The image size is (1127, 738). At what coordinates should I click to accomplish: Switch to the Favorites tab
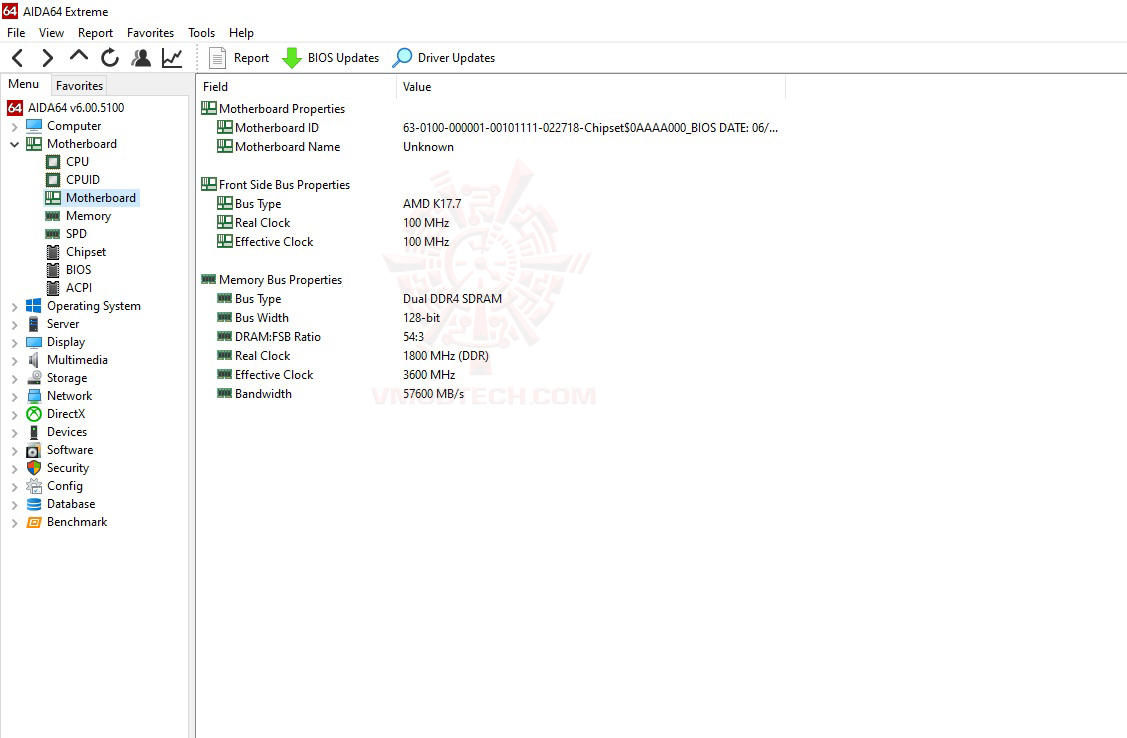[79, 85]
